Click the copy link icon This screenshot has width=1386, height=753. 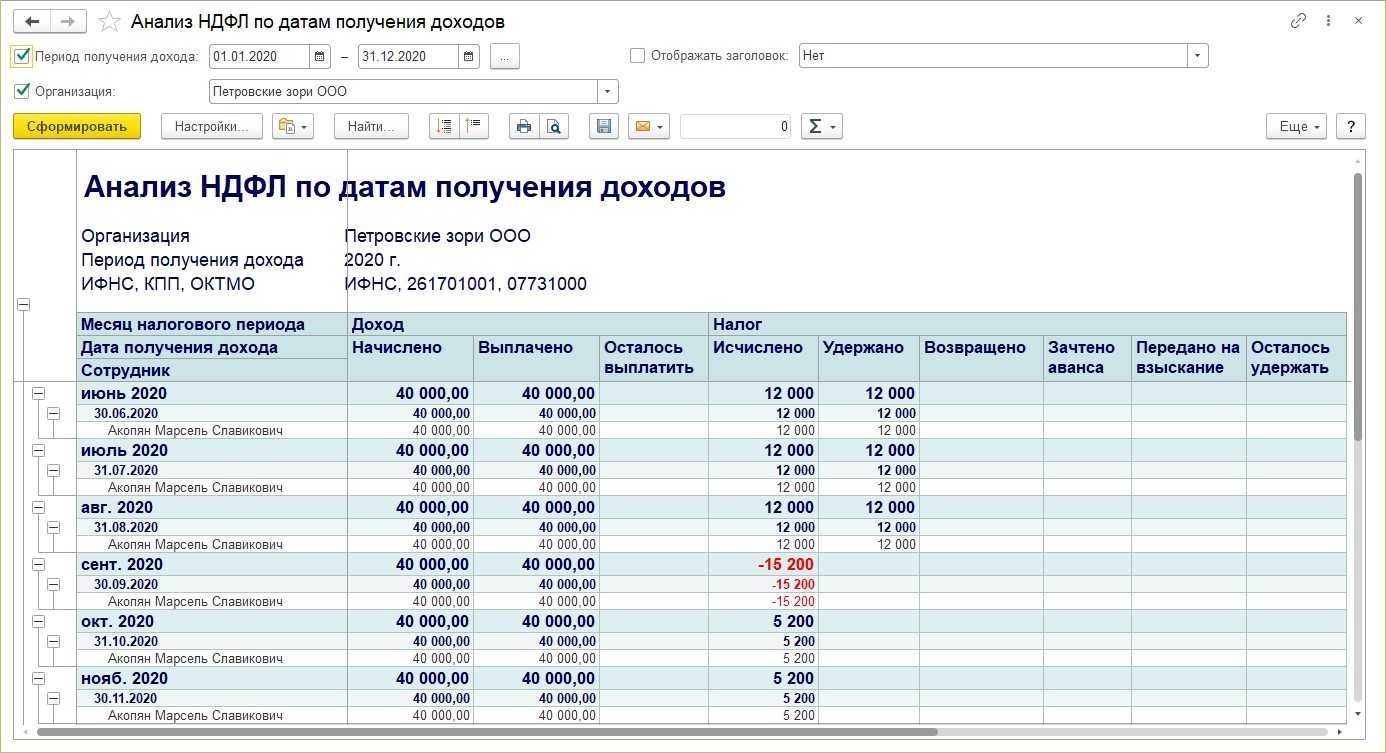[1298, 21]
